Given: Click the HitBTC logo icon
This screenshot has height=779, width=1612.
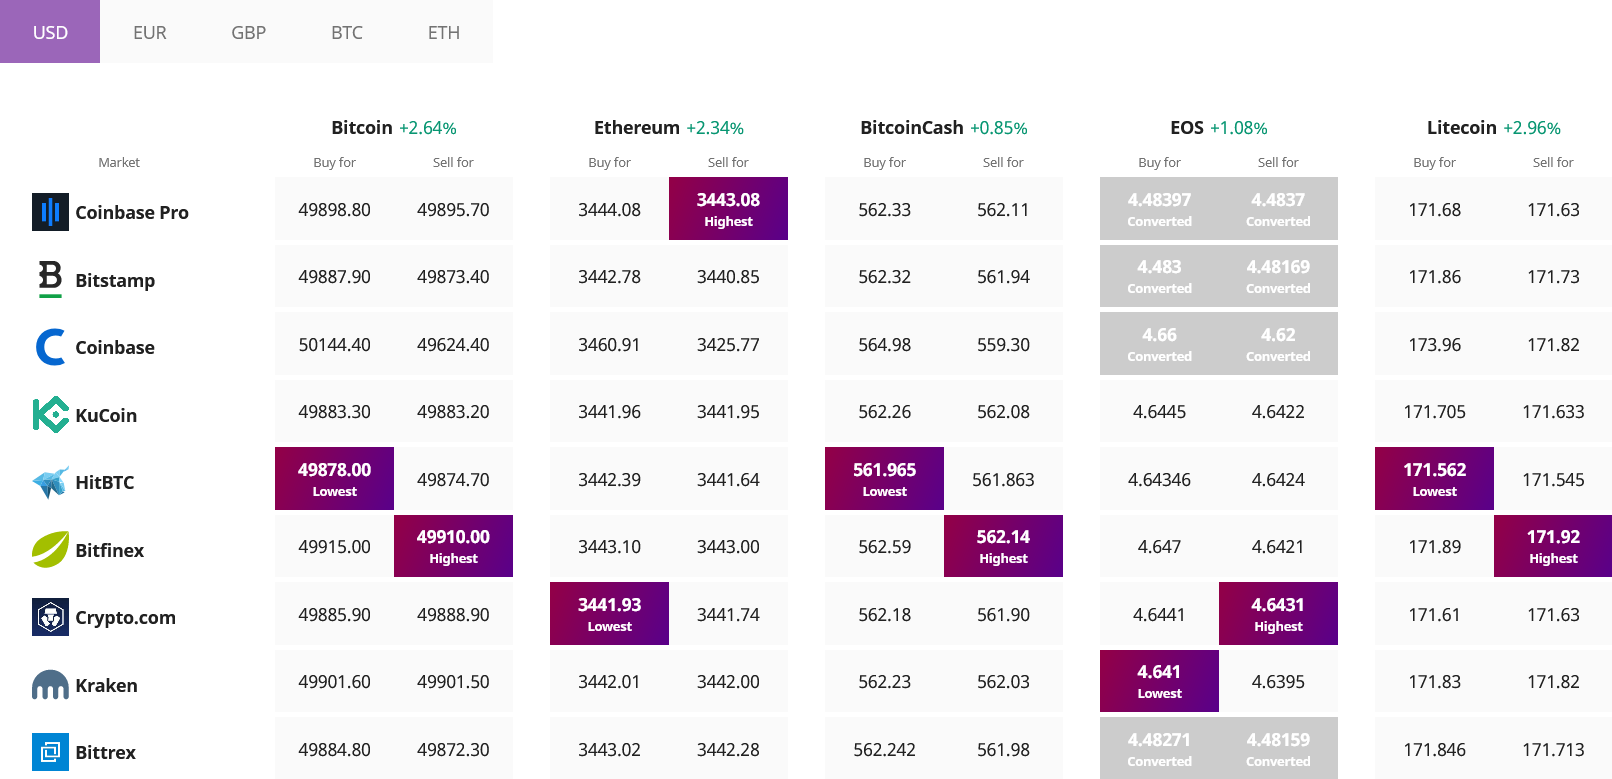Looking at the screenshot, I should pyautogui.click(x=50, y=482).
